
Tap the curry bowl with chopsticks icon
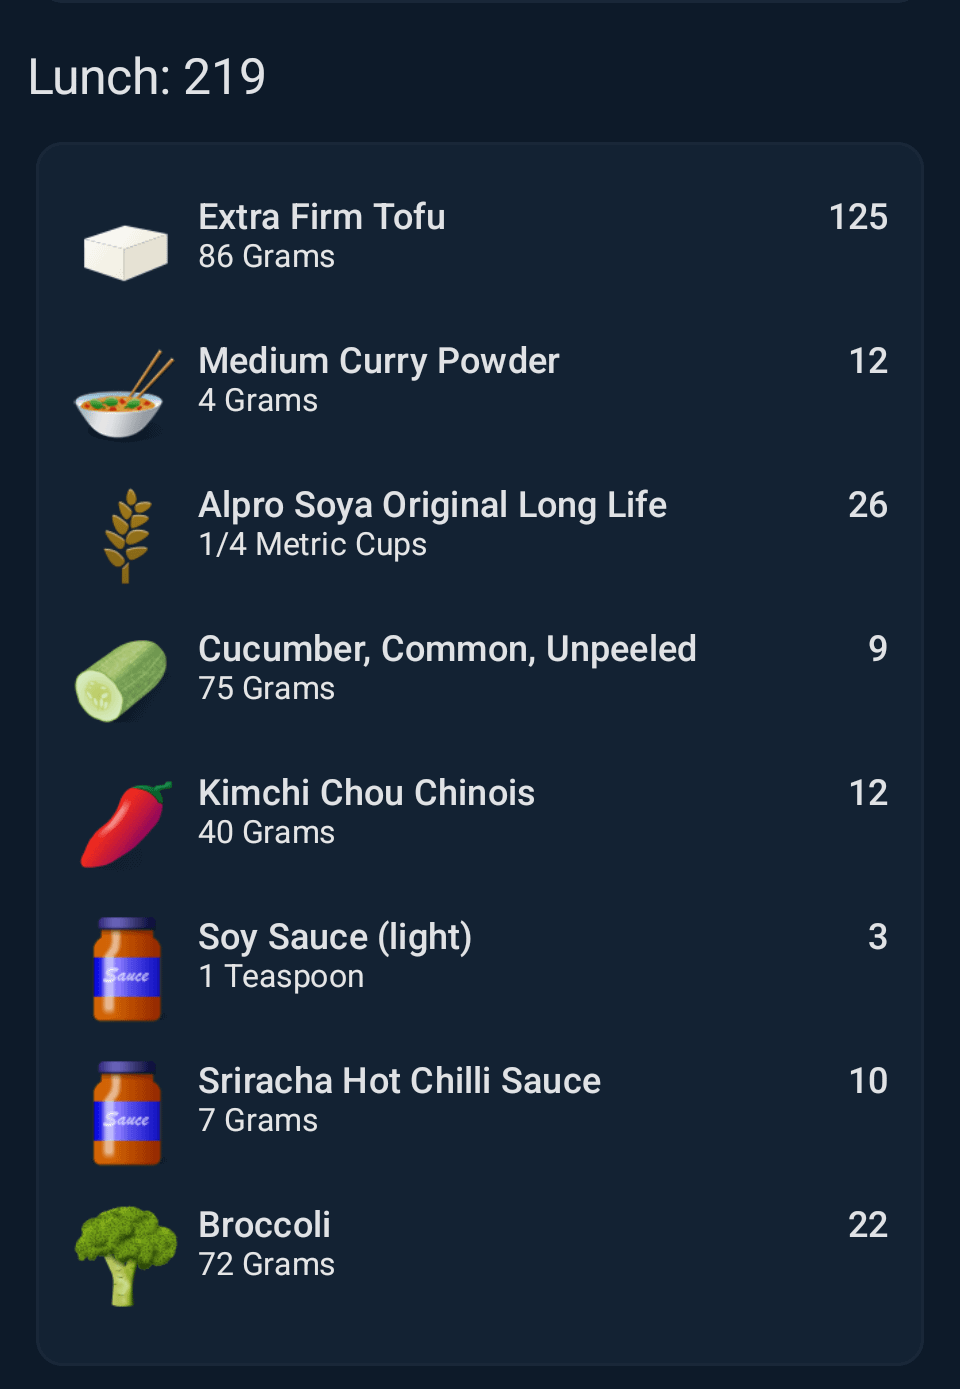click(123, 395)
